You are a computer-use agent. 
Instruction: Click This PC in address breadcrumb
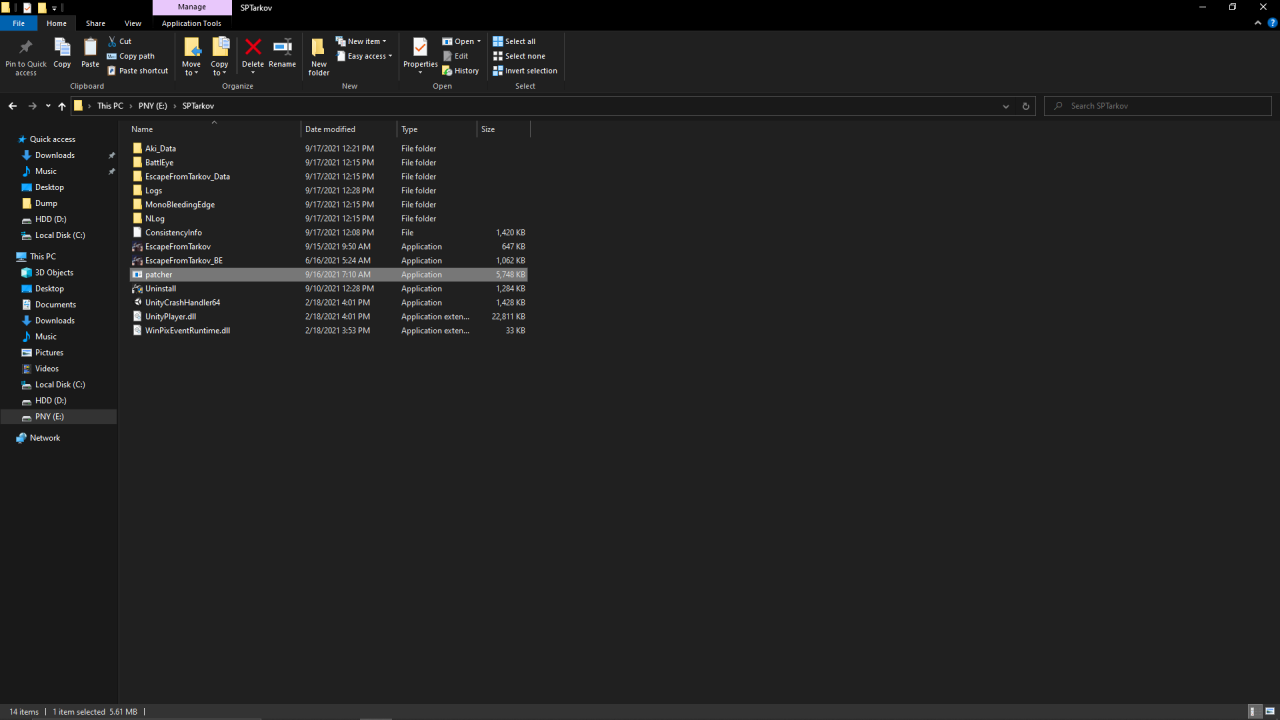click(110, 106)
